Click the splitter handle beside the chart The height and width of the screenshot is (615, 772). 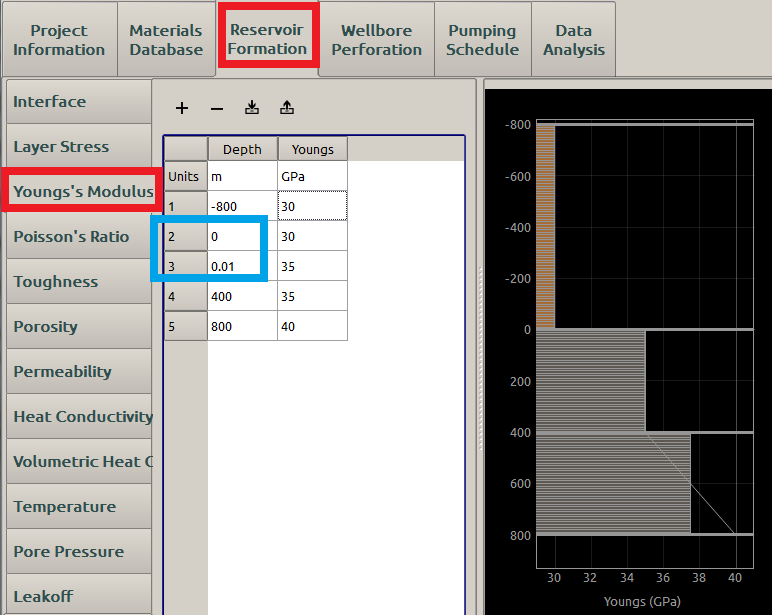[481, 358]
